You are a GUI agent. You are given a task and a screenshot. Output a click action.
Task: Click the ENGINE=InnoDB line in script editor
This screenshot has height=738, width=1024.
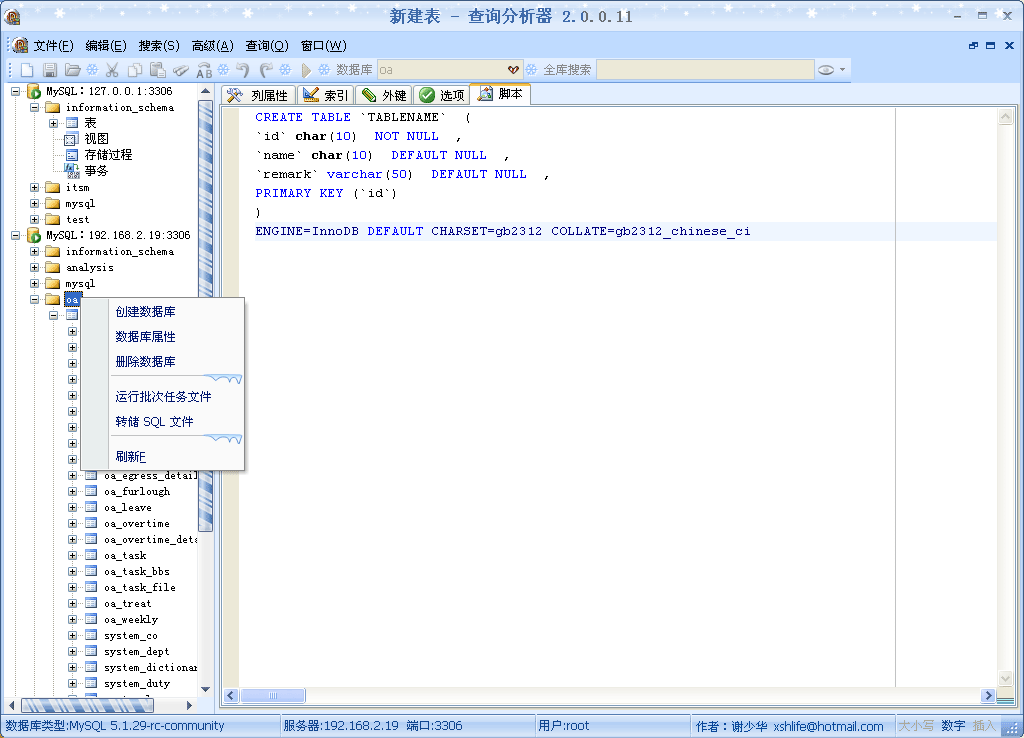pyautogui.click(x=502, y=231)
